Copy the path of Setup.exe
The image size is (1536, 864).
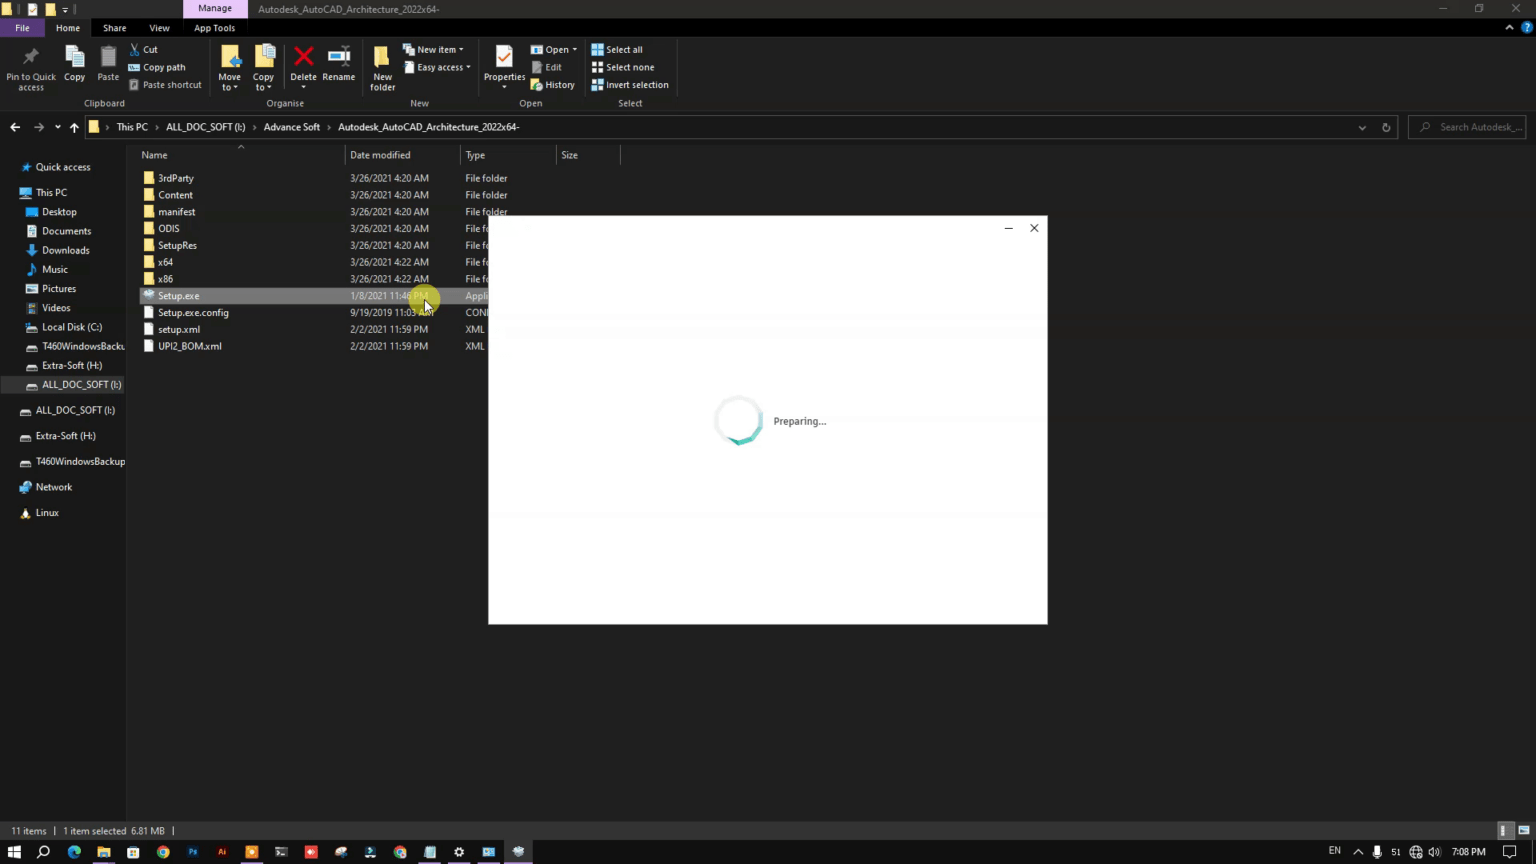pos(163,67)
